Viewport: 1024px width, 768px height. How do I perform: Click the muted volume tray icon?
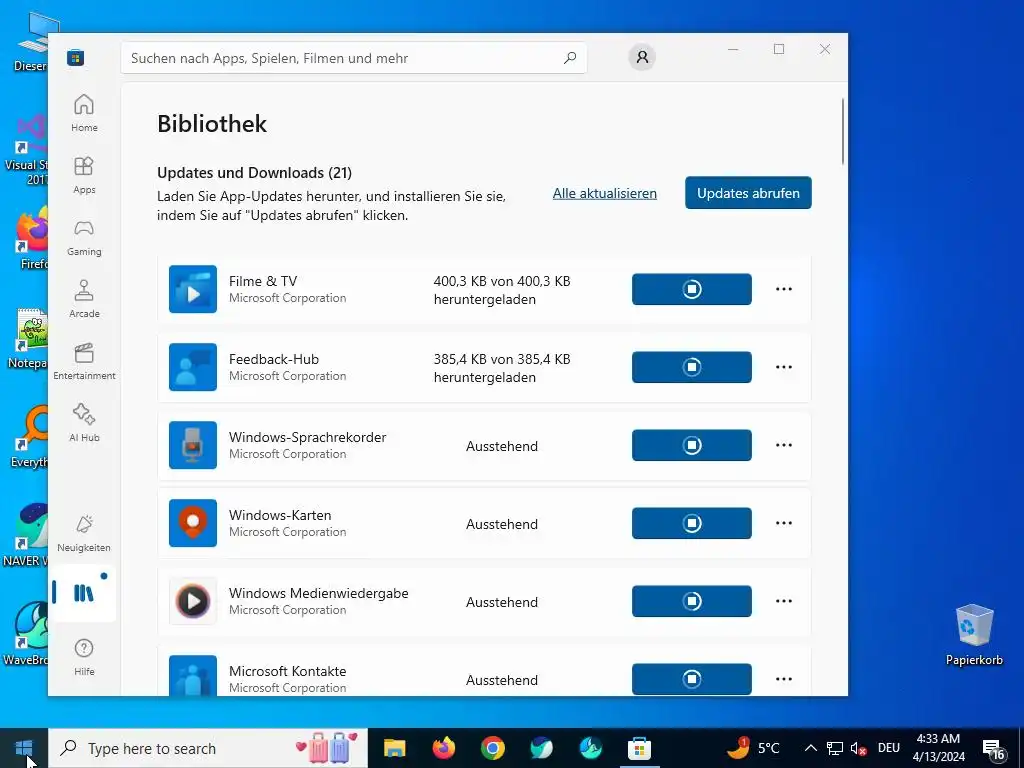[858, 748]
